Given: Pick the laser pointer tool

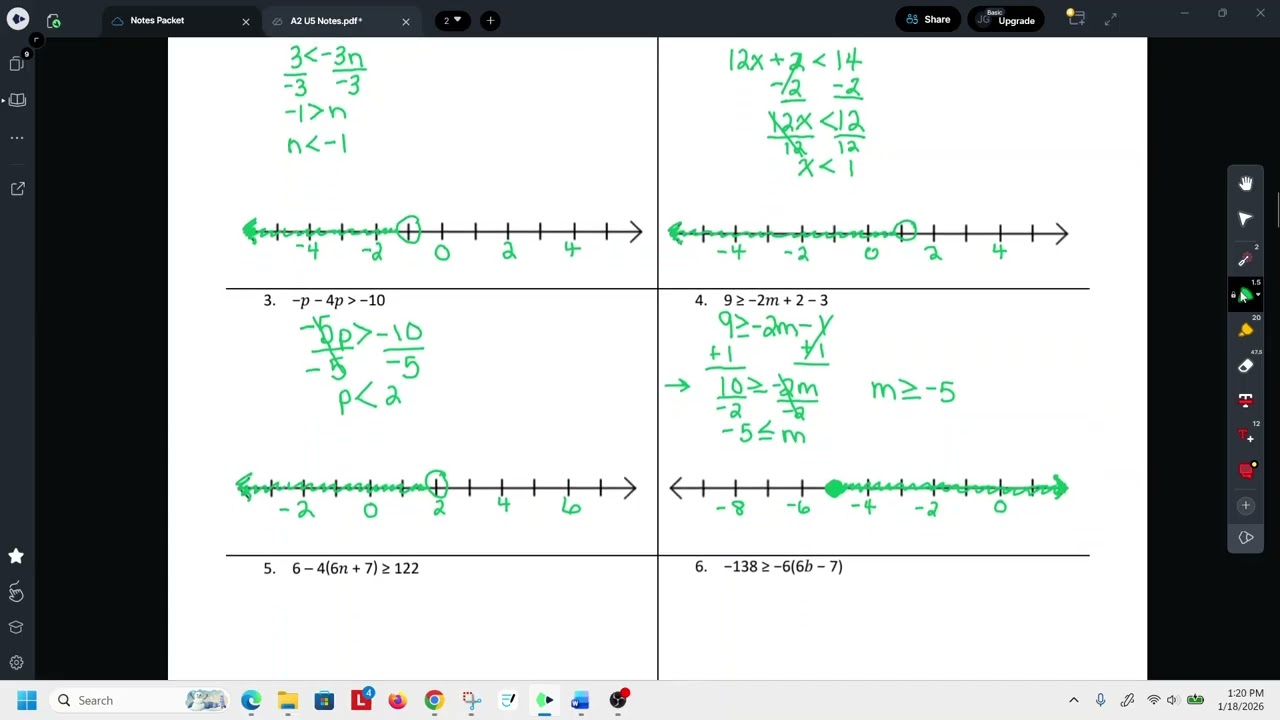Looking at the screenshot, I should [1246, 260].
